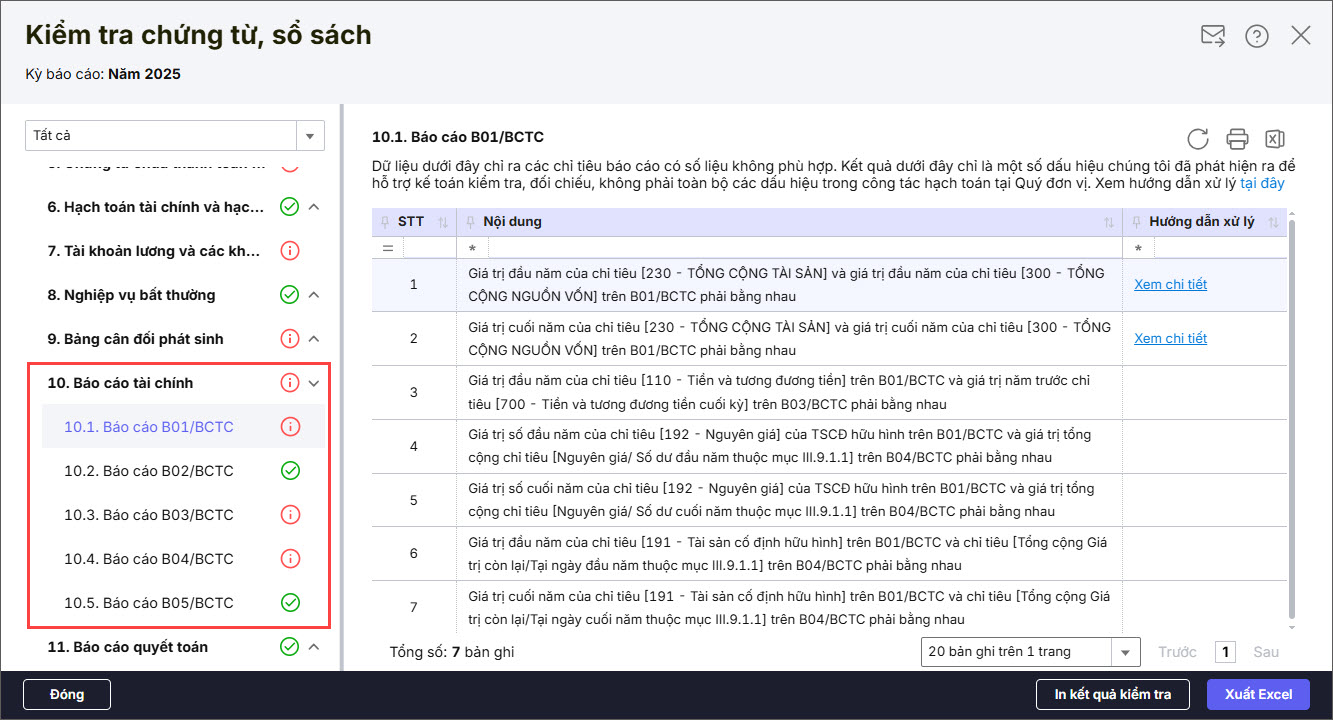Click green check icon beside 10.2 Báo cáo B02/BCTC
This screenshot has height=720, width=1333.
tap(290, 471)
